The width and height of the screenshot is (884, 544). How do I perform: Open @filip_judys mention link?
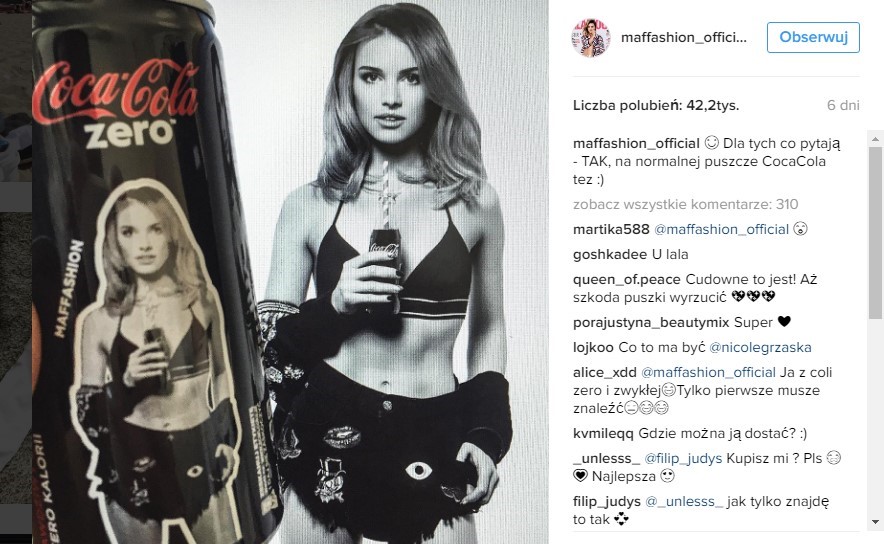[683, 458]
